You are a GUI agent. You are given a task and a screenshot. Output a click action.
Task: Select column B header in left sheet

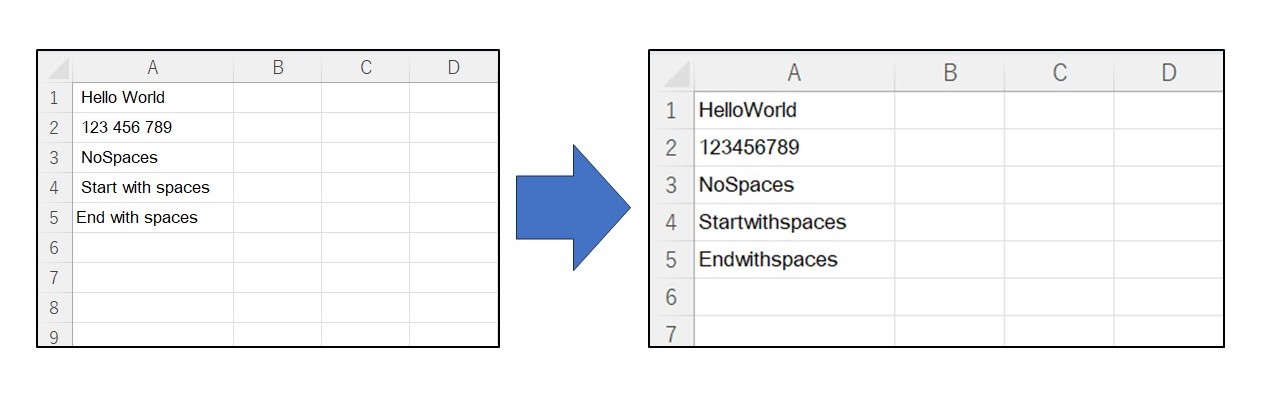[278, 67]
